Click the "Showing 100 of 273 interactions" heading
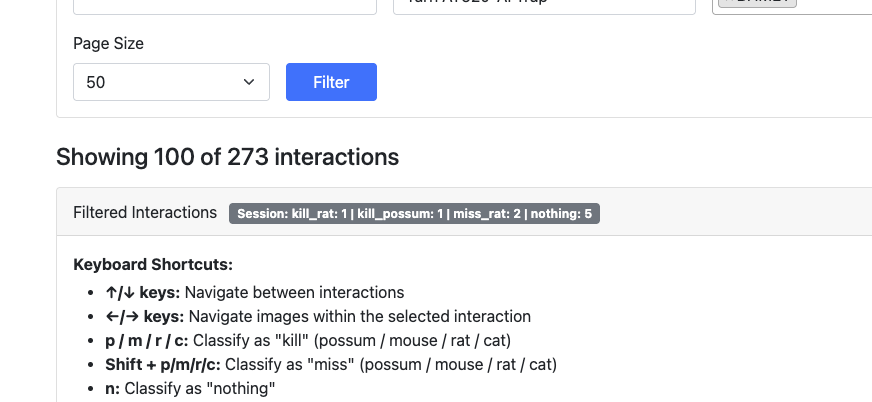 point(227,157)
